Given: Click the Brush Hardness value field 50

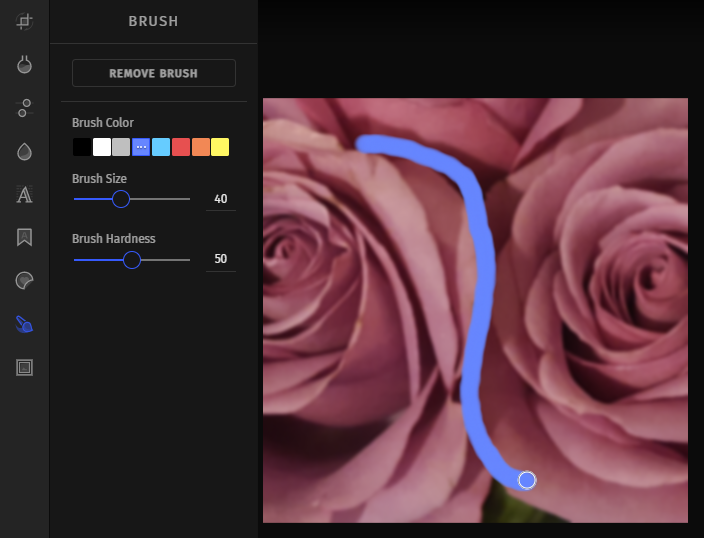Looking at the screenshot, I should click(x=220, y=259).
